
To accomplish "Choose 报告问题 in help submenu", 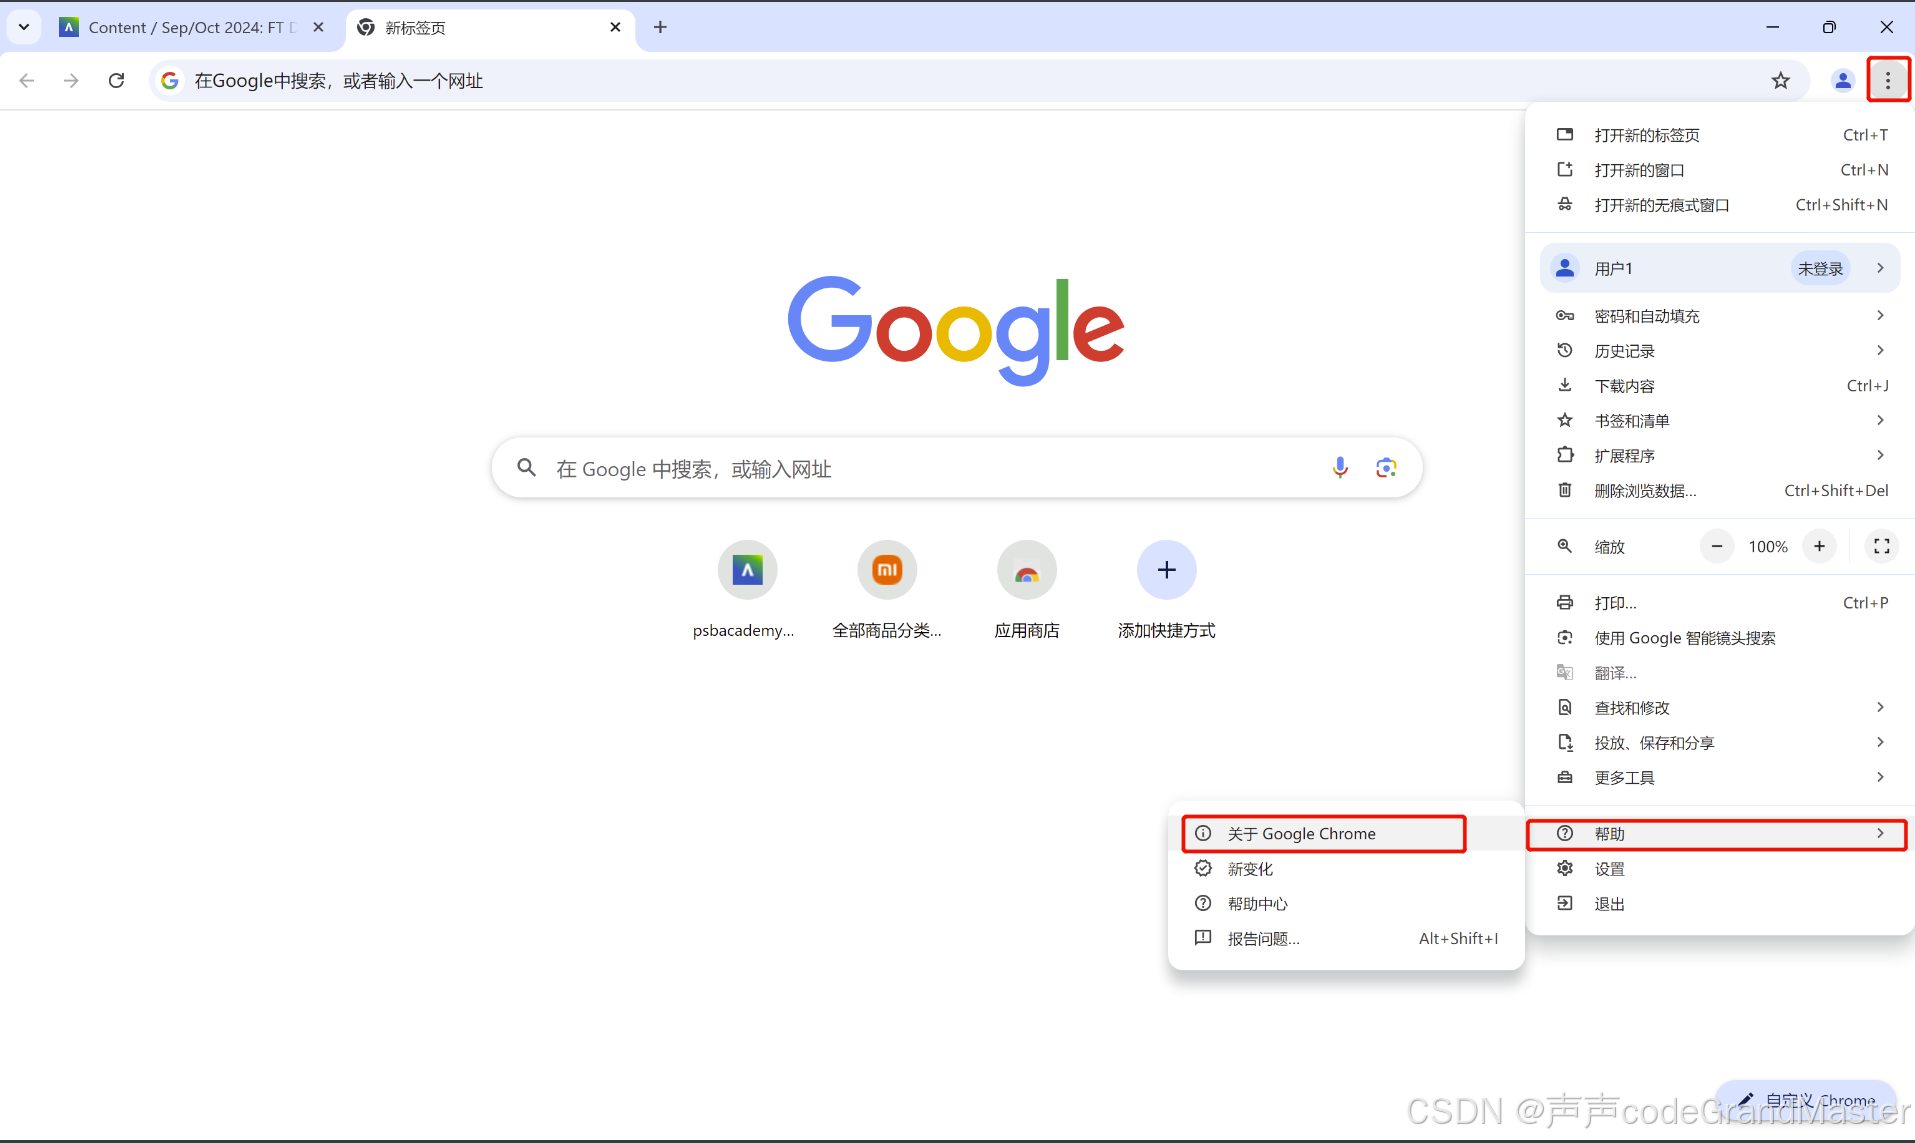I will (x=1346, y=939).
